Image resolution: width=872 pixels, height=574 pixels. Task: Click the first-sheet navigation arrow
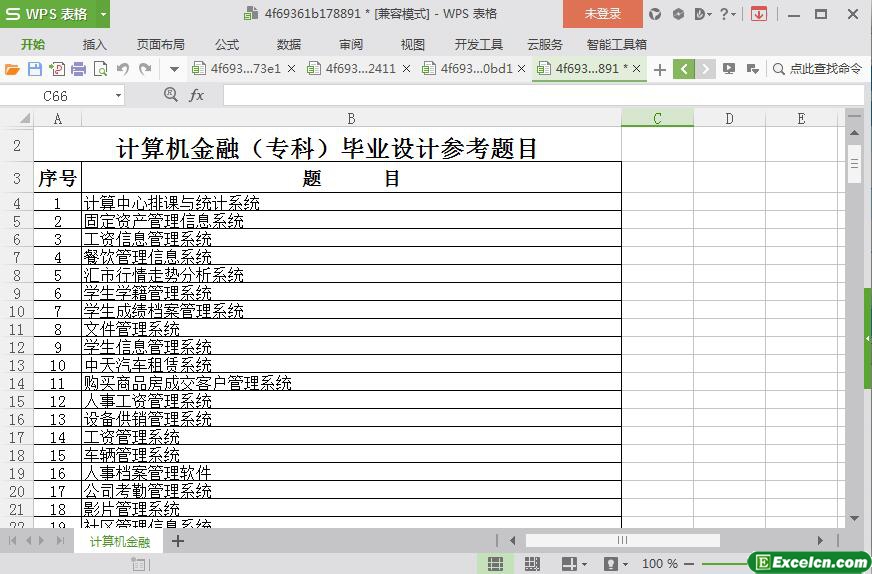(13, 541)
